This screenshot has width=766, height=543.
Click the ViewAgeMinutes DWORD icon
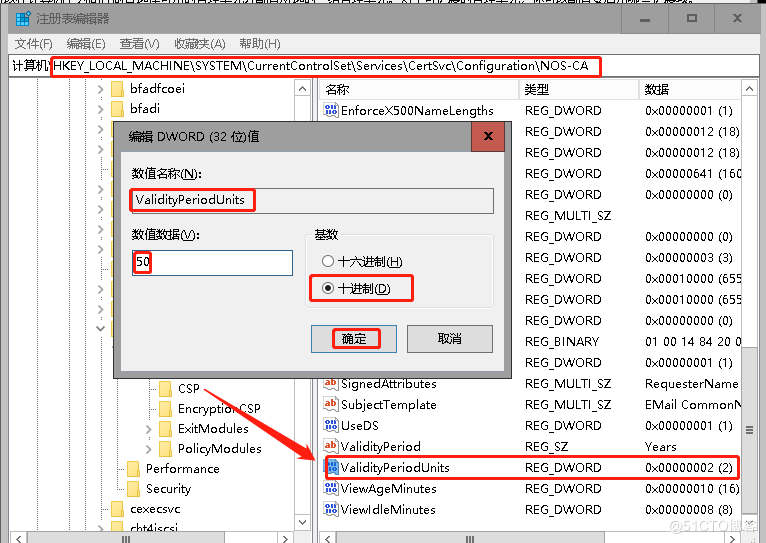(331, 488)
